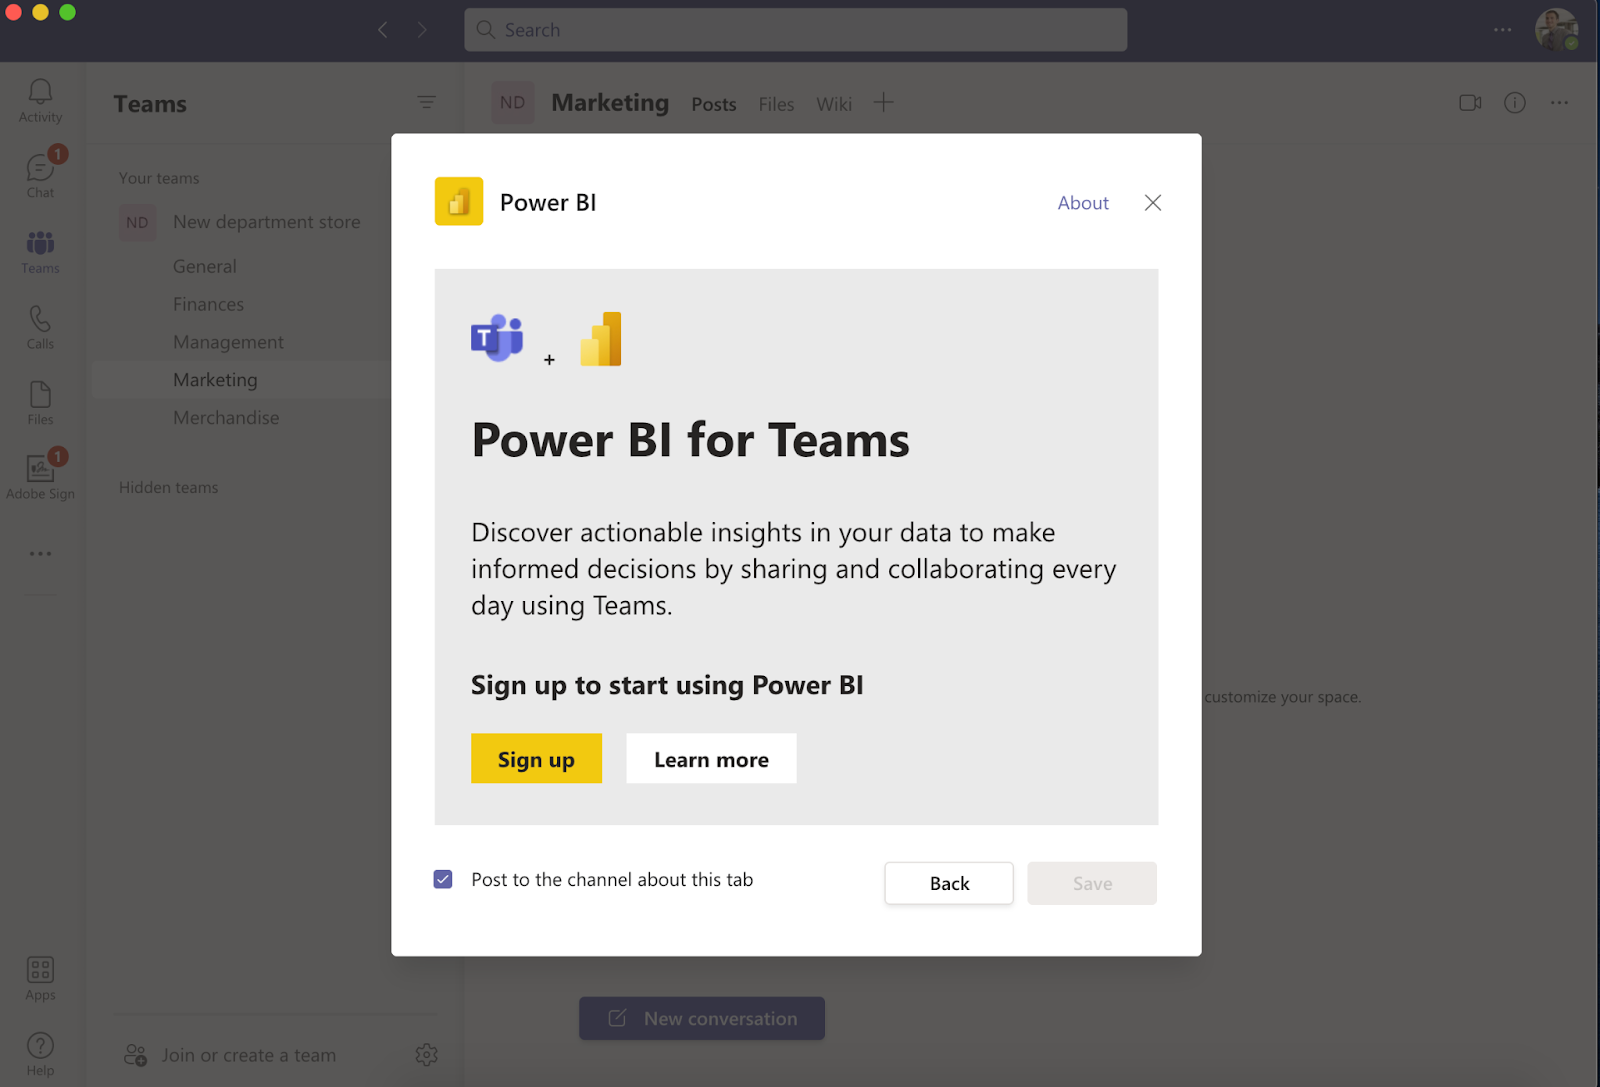Click the back navigation arrow
Screen dimensions: 1600x1087
pyautogui.click(x=383, y=30)
